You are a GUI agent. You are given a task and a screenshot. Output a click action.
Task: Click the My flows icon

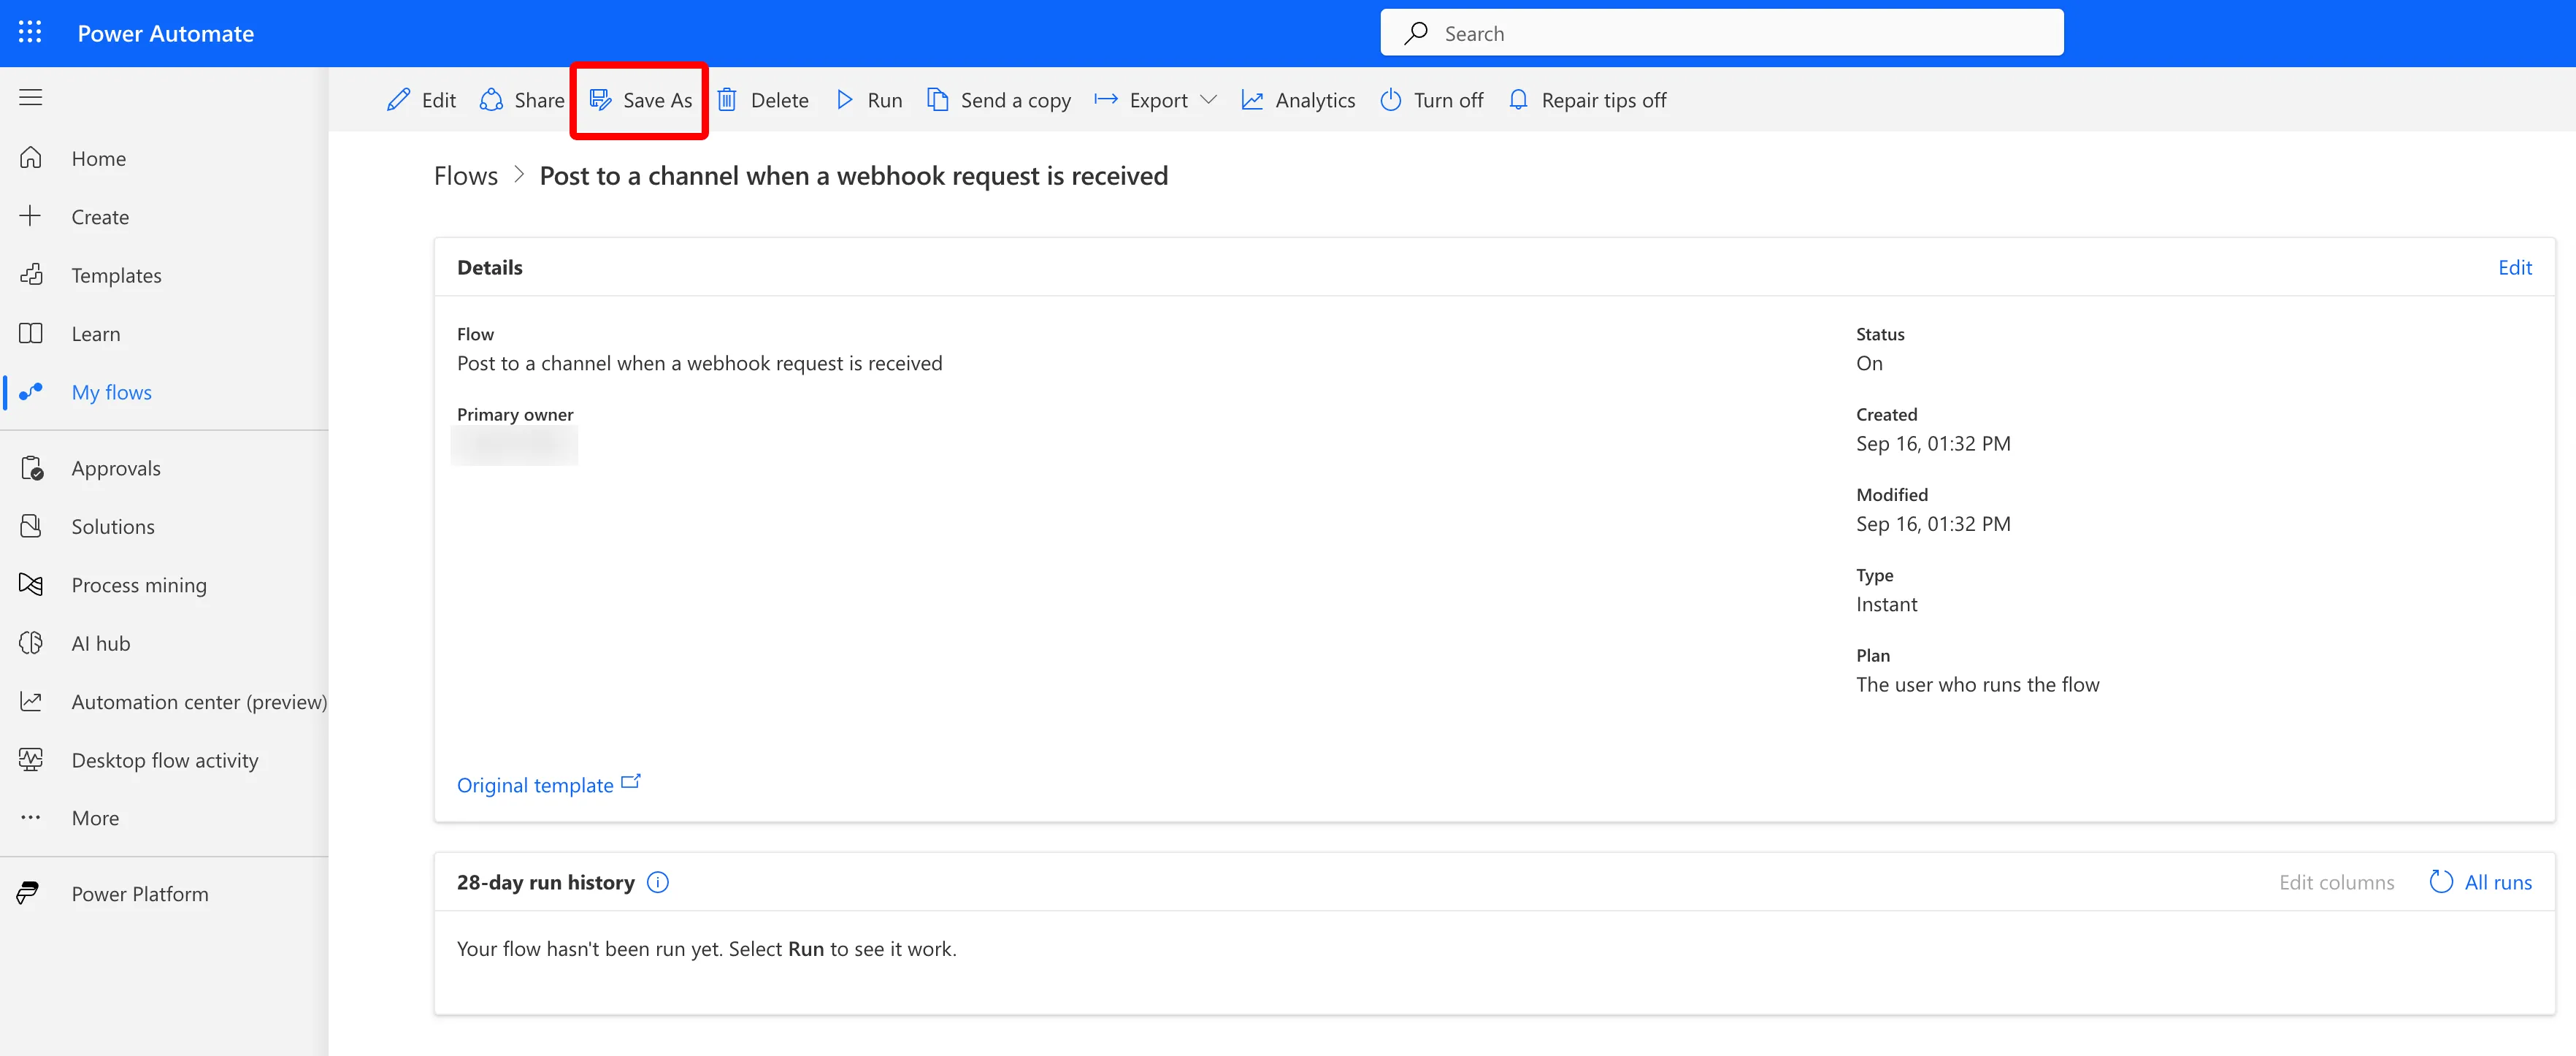coord(31,391)
